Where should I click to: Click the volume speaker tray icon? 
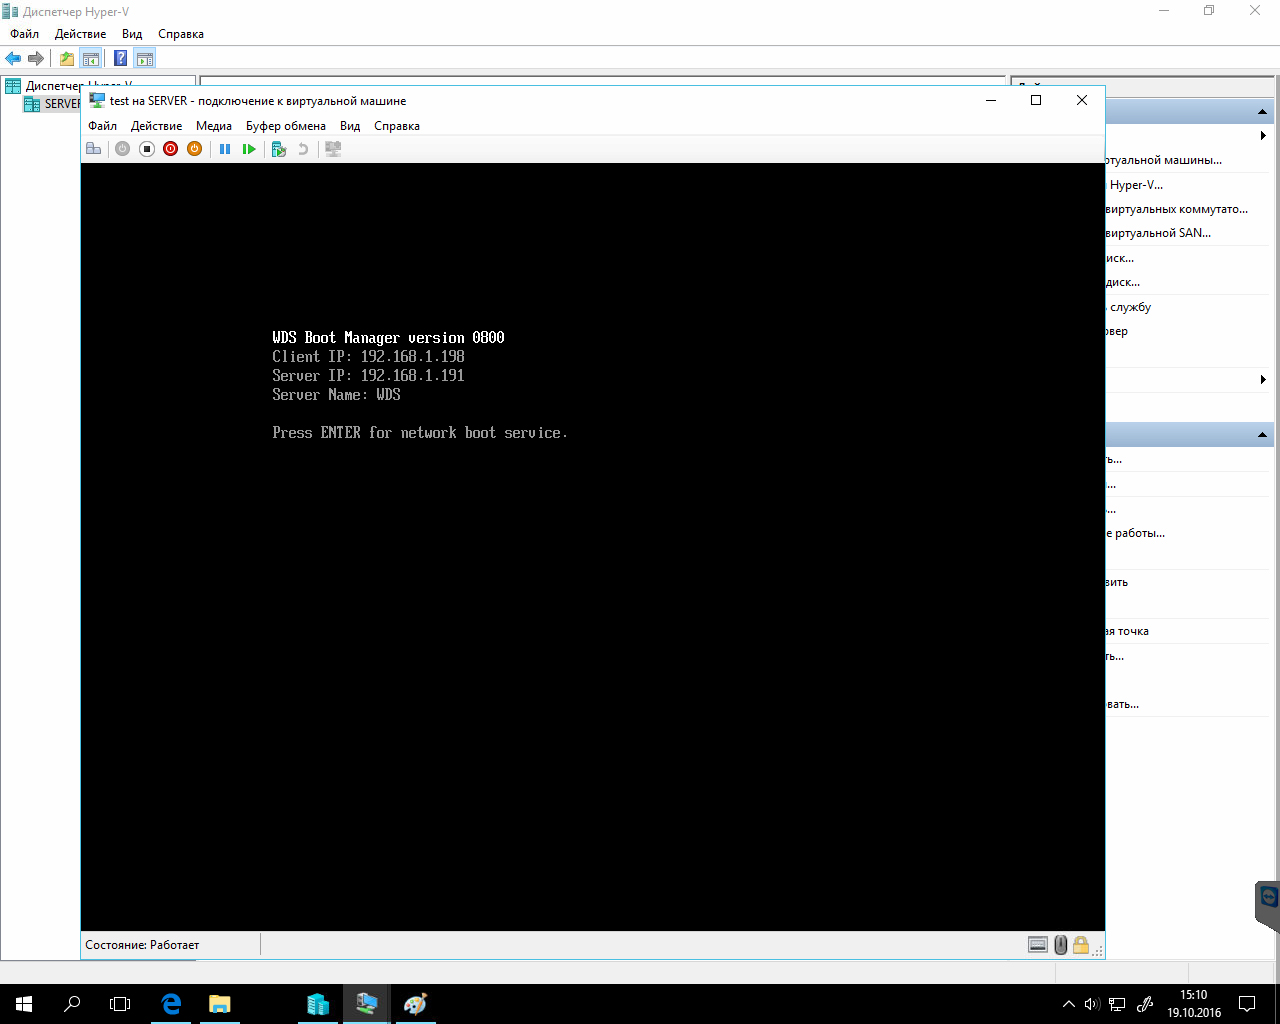point(1092,1004)
